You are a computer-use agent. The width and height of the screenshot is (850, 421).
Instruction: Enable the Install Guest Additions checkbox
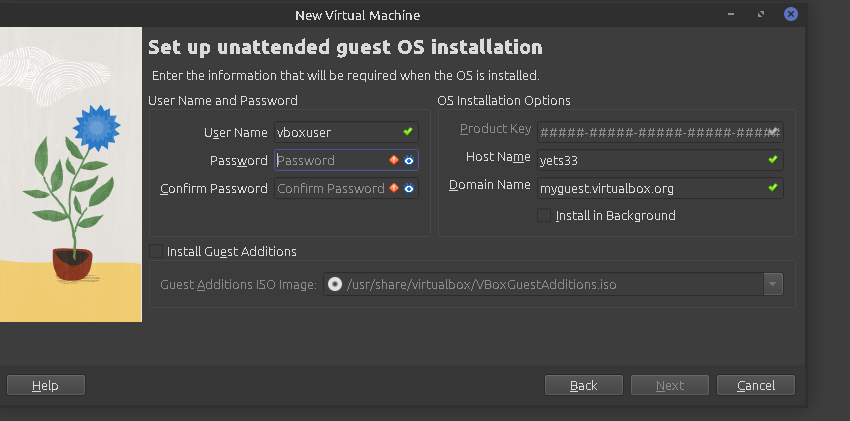156,252
